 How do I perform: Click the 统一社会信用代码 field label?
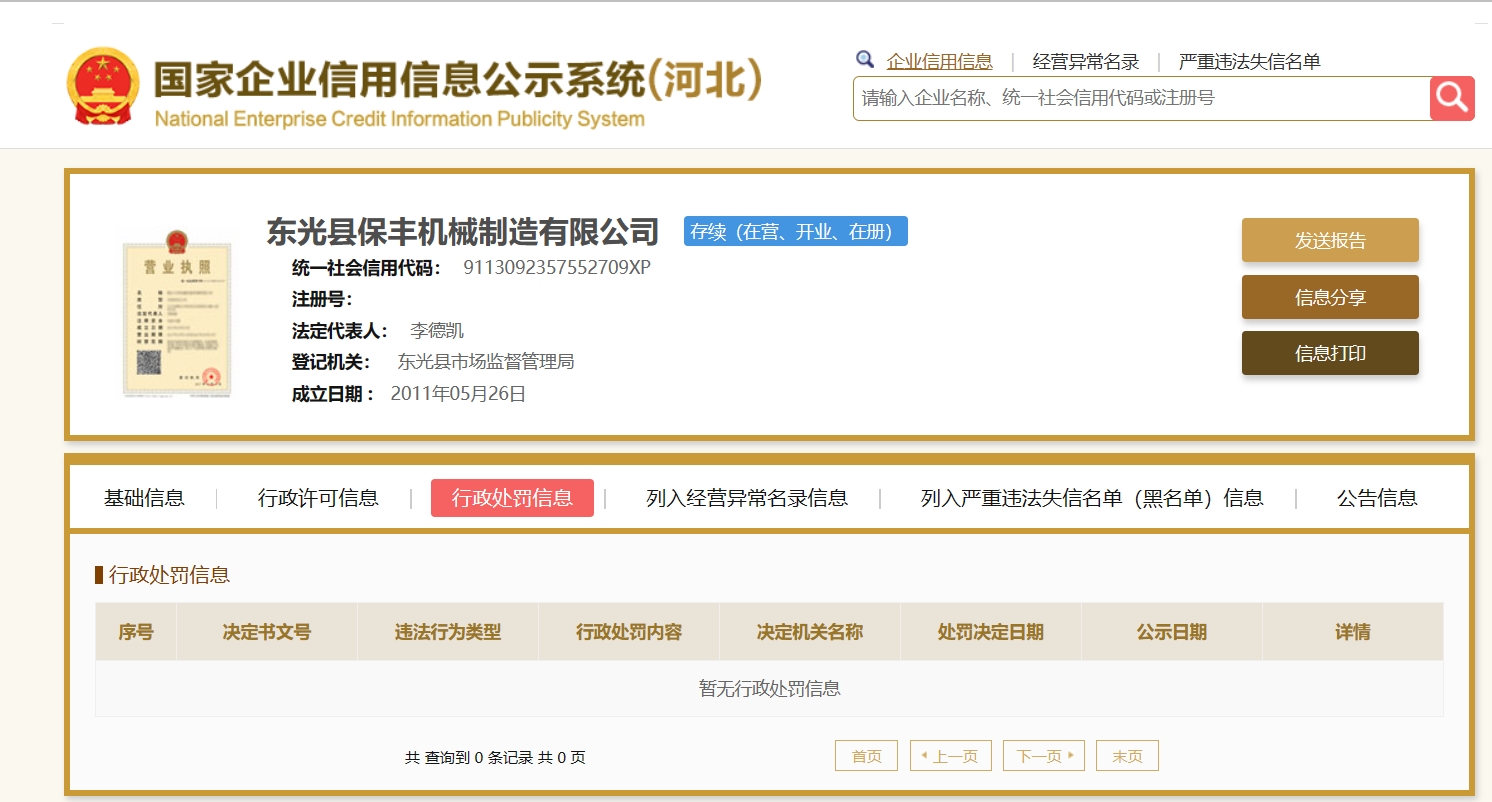366,268
